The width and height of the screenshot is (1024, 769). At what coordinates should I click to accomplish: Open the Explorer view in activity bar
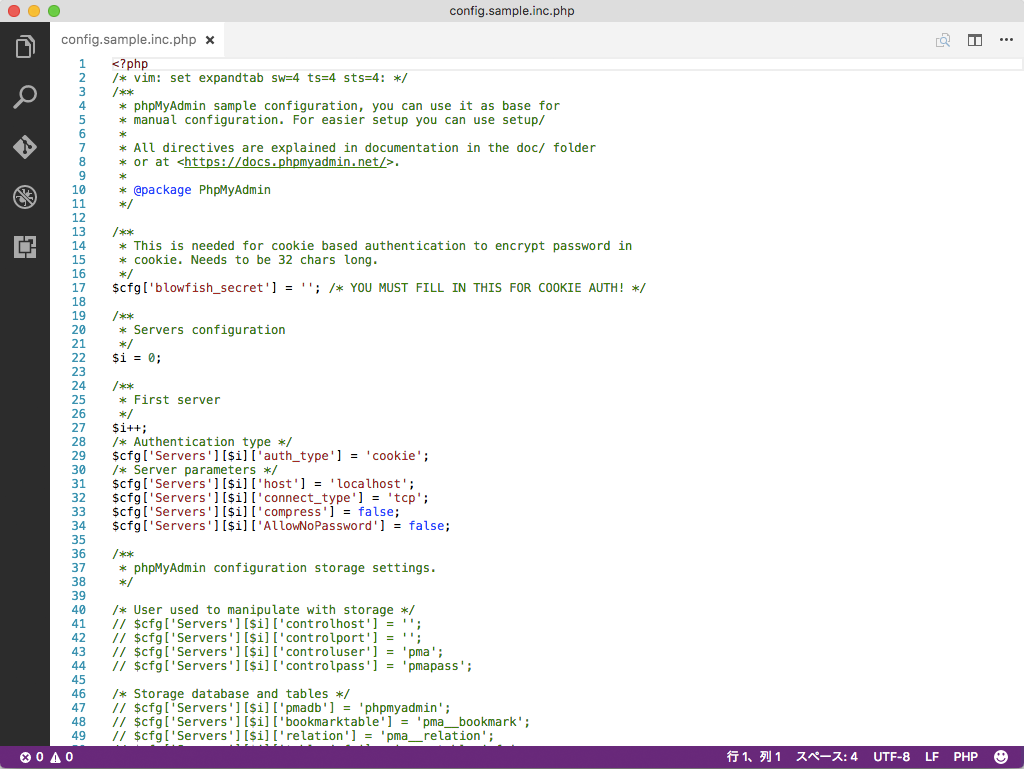(25, 46)
